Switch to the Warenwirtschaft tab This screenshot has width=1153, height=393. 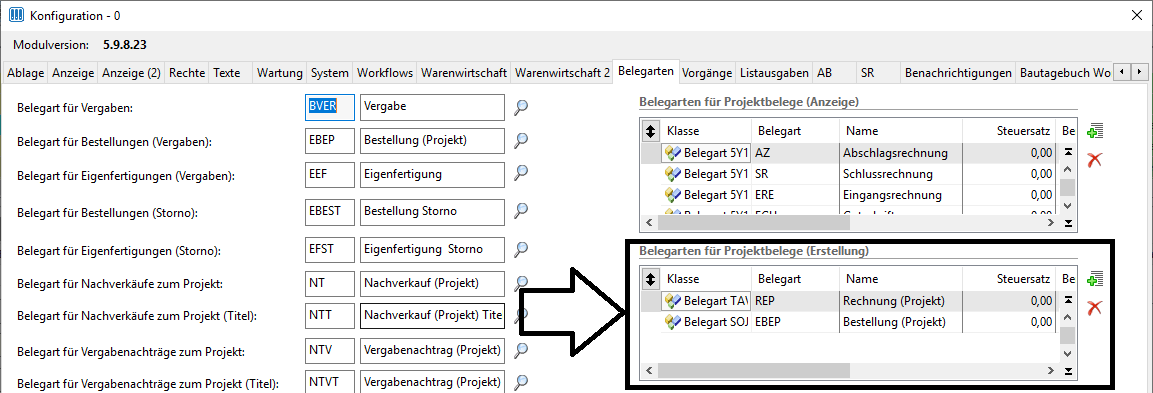click(463, 73)
